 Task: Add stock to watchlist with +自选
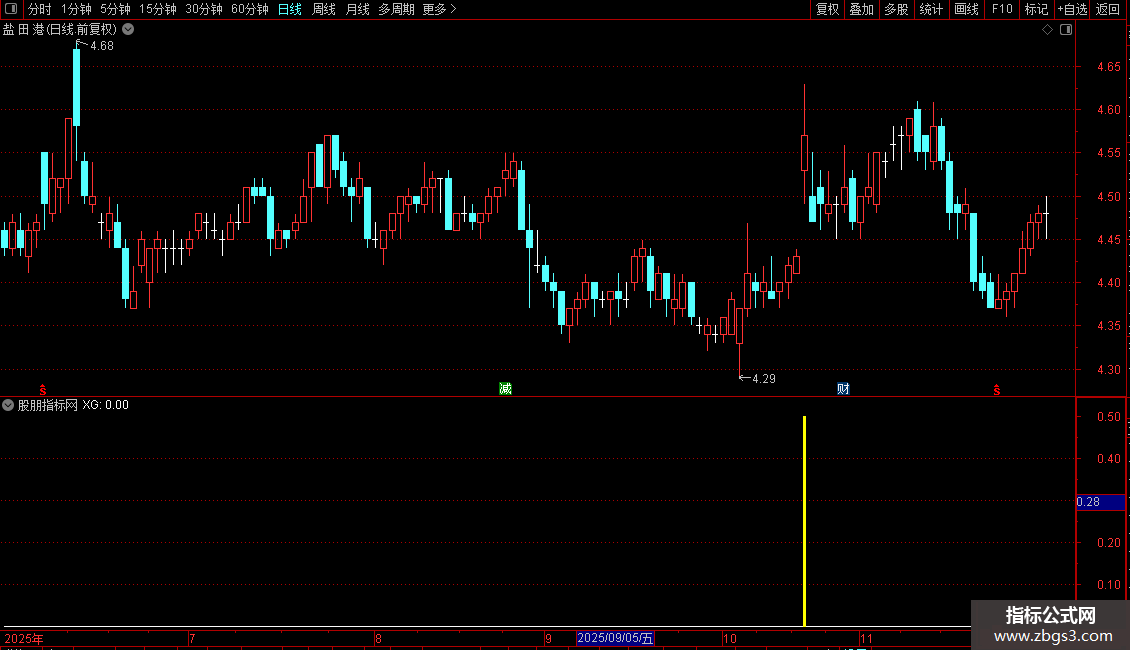point(1072,9)
